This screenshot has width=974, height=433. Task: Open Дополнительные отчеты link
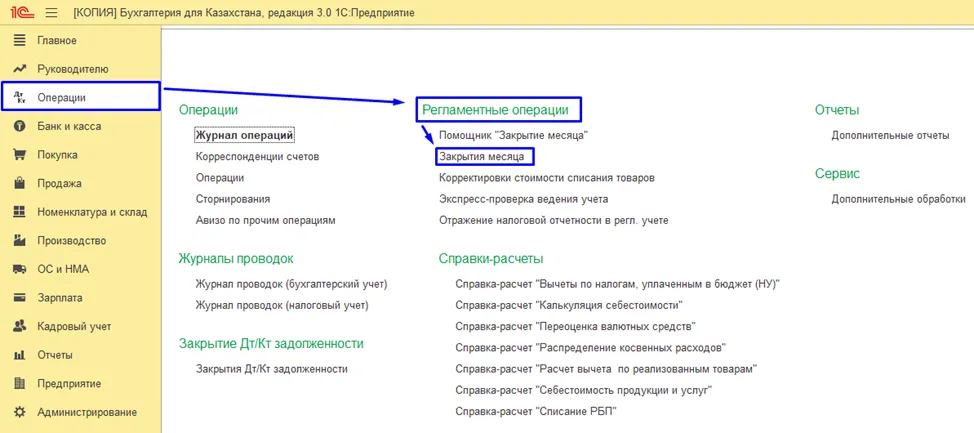890,135
